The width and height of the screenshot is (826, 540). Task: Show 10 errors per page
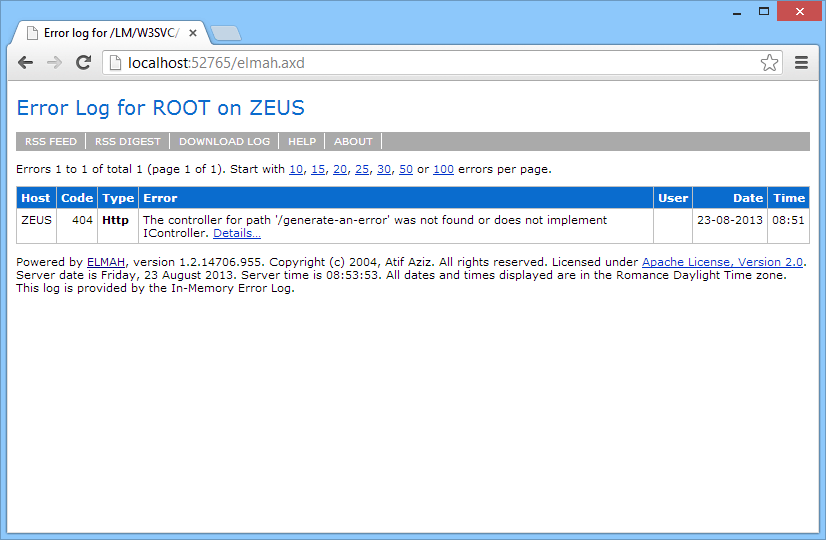pos(296,169)
